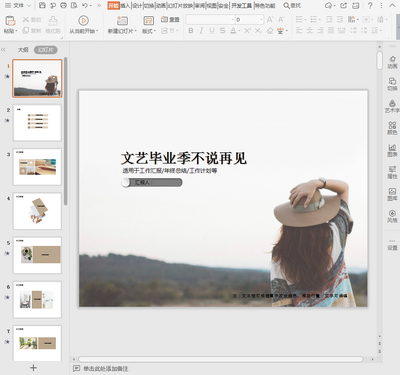This screenshot has height=375, width=400.
Task: Expand the File (文件) menu arrow
Action: [28, 5]
